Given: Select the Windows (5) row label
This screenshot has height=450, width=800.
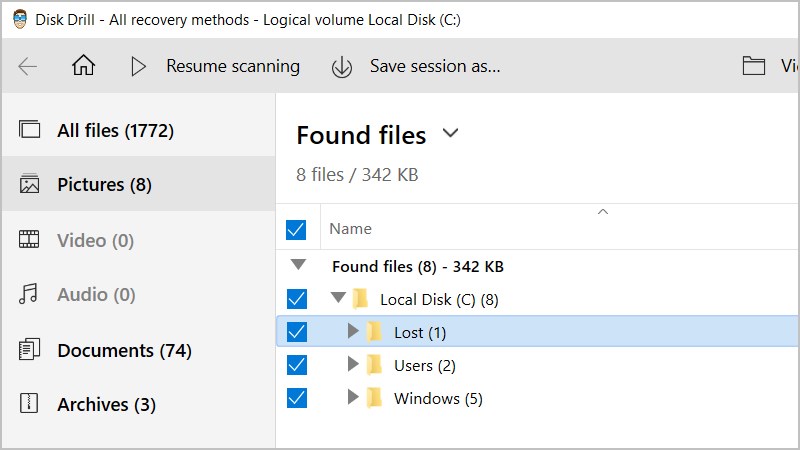Looking at the screenshot, I should 438,398.
